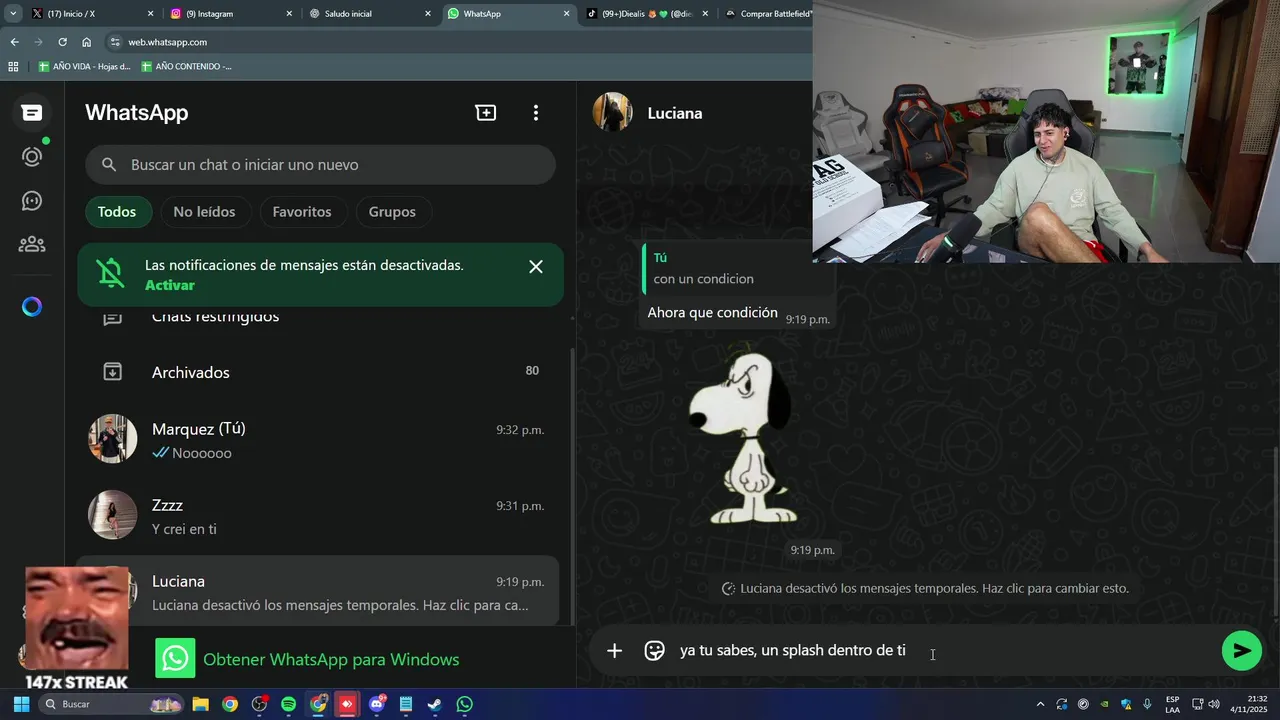Close the Instagram browser tab
Screen dimensions: 1280x720
tap(290, 14)
